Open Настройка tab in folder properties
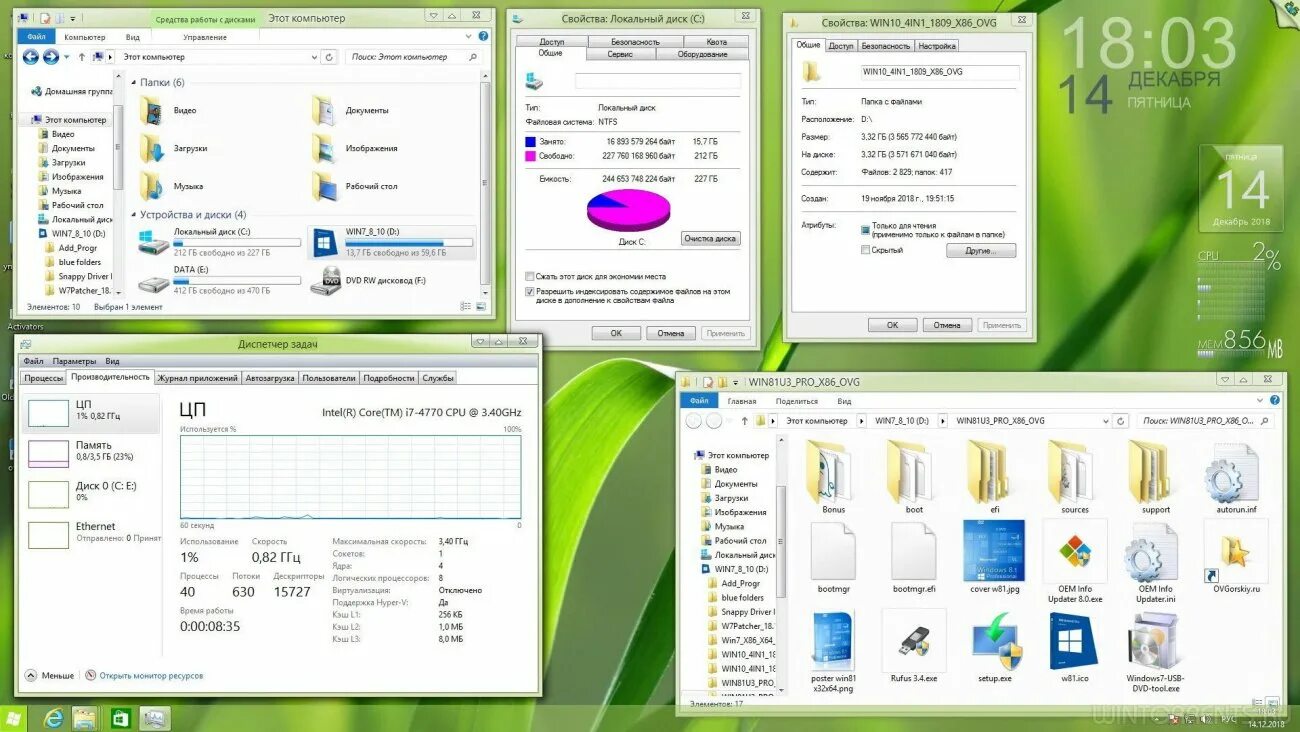The height and width of the screenshot is (732, 1300). [x=937, y=46]
